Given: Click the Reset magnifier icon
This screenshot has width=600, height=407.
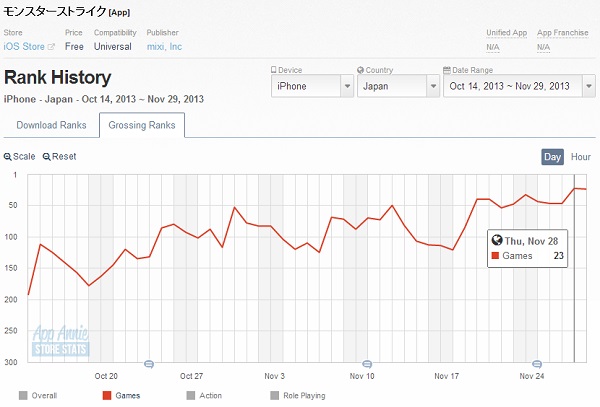Looking at the screenshot, I should (46, 157).
